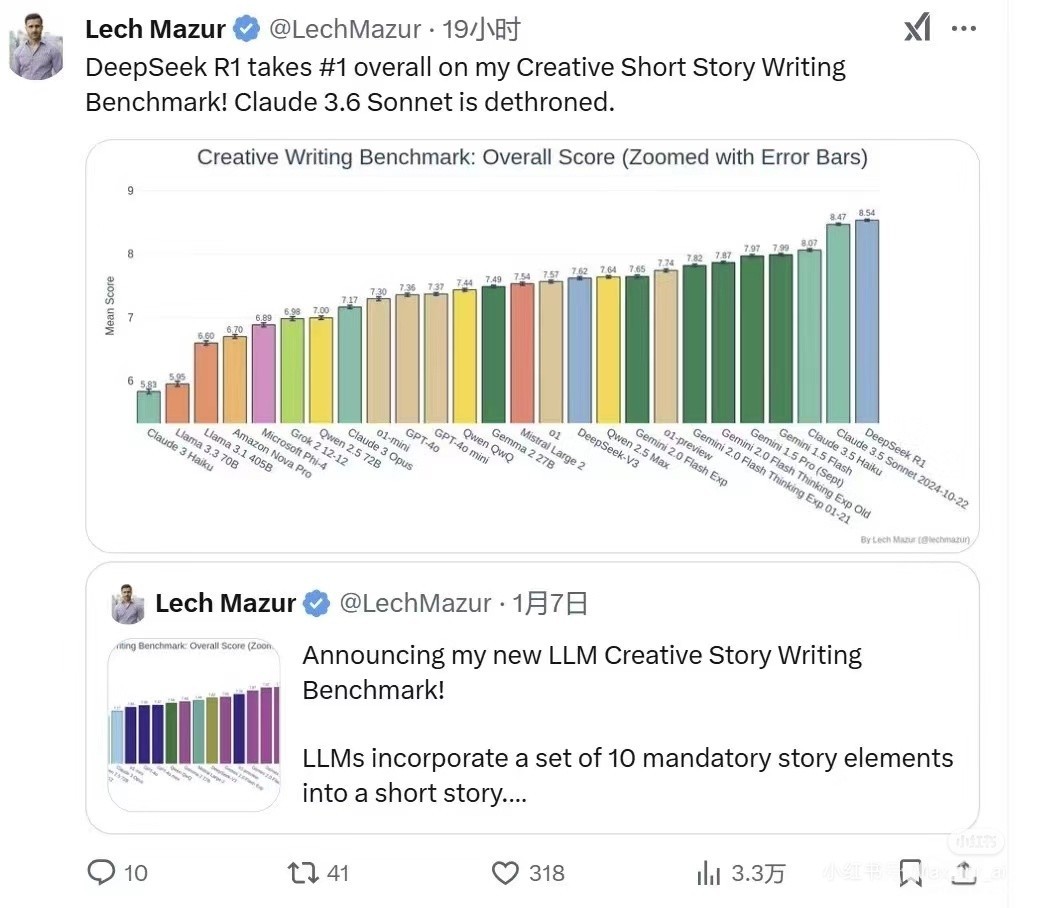This screenshot has height=908, width=1044.
Task: Open quoted tweet text about LLM benchmark
Action: pyautogui.click(x=628, y=724)
